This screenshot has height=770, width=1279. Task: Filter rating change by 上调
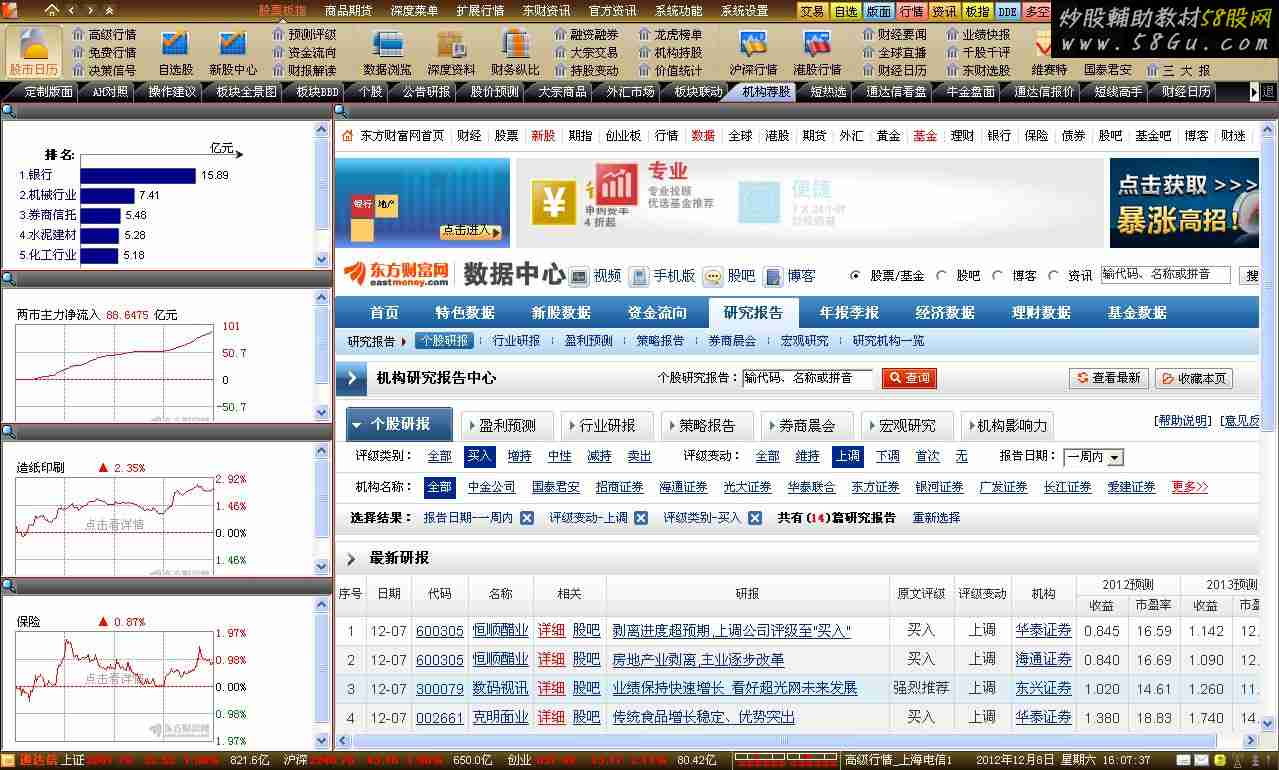click(847, 456)
